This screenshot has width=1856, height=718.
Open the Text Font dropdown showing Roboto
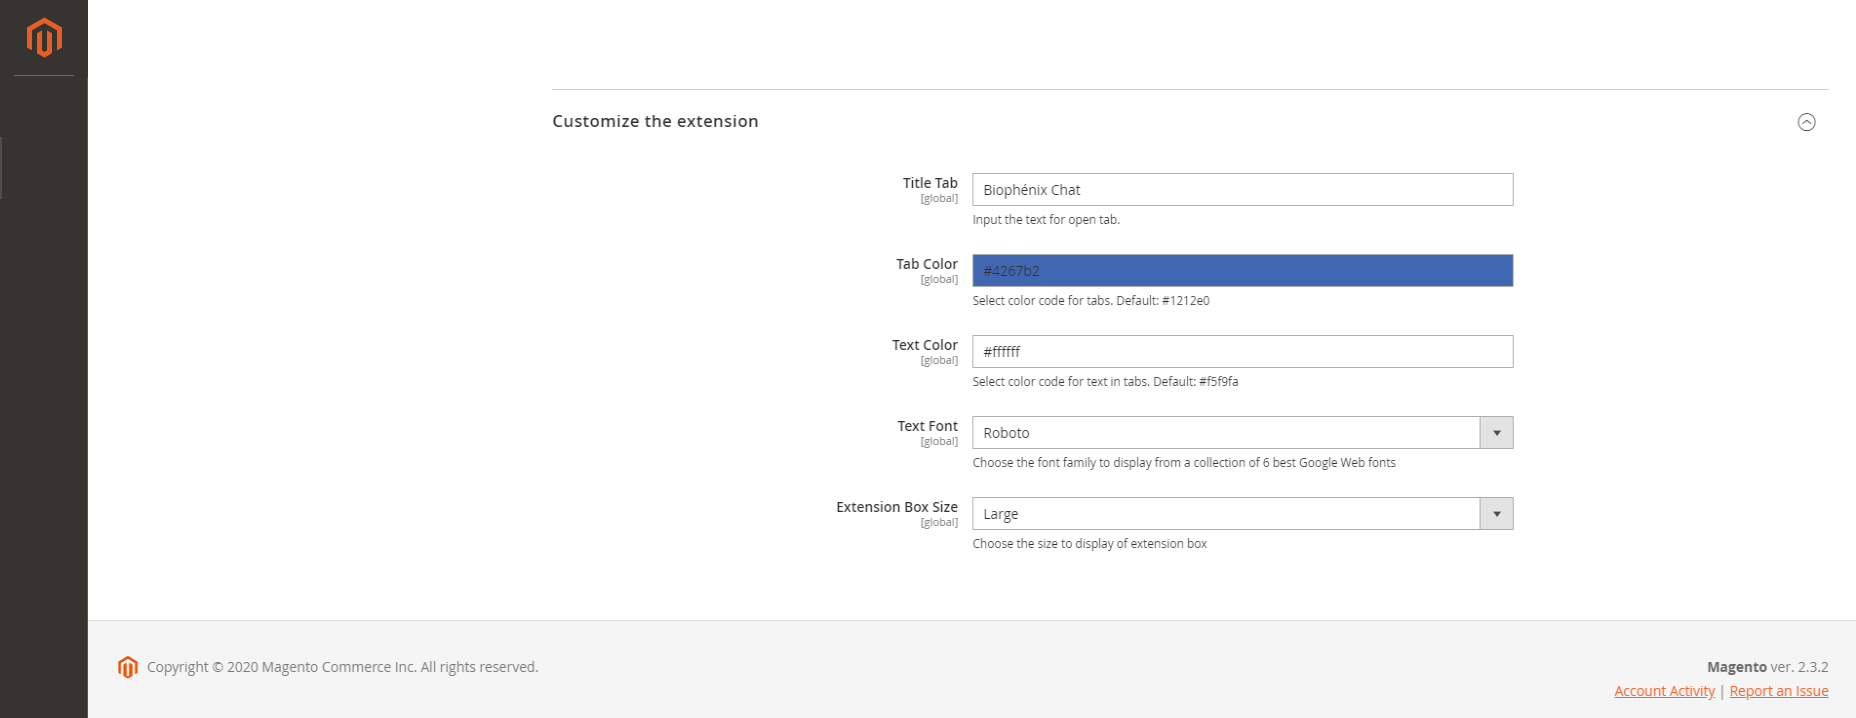pos(1225,433)
